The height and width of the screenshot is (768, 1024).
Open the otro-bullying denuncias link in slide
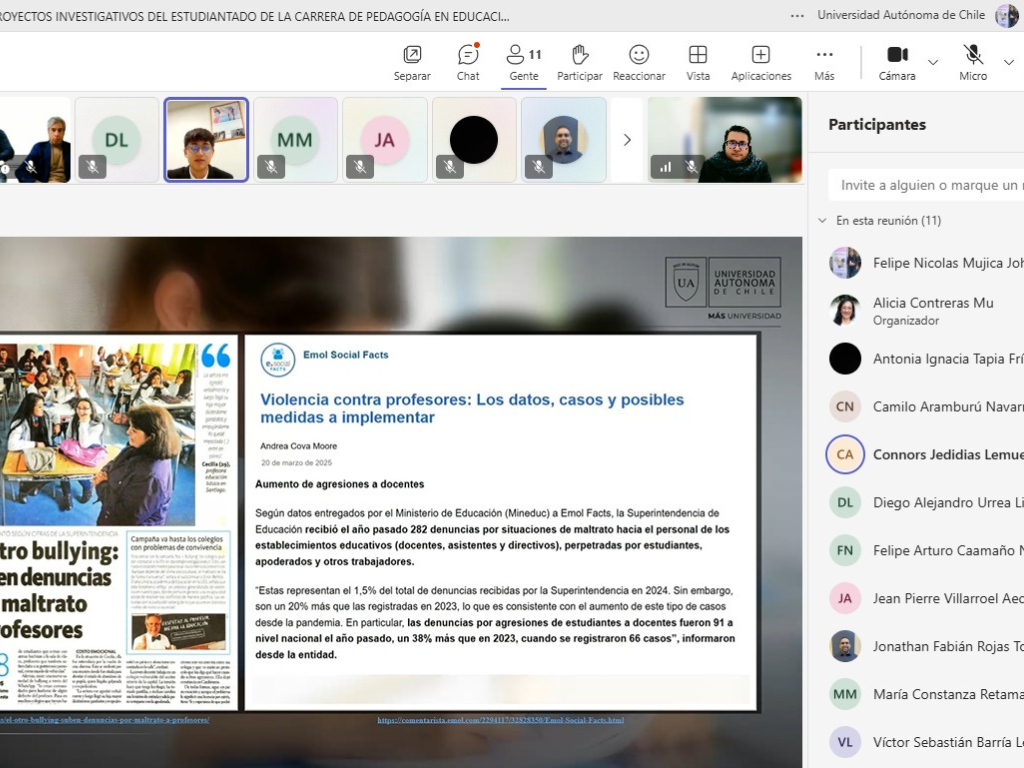pyautogui.click(x=104, y=720)
